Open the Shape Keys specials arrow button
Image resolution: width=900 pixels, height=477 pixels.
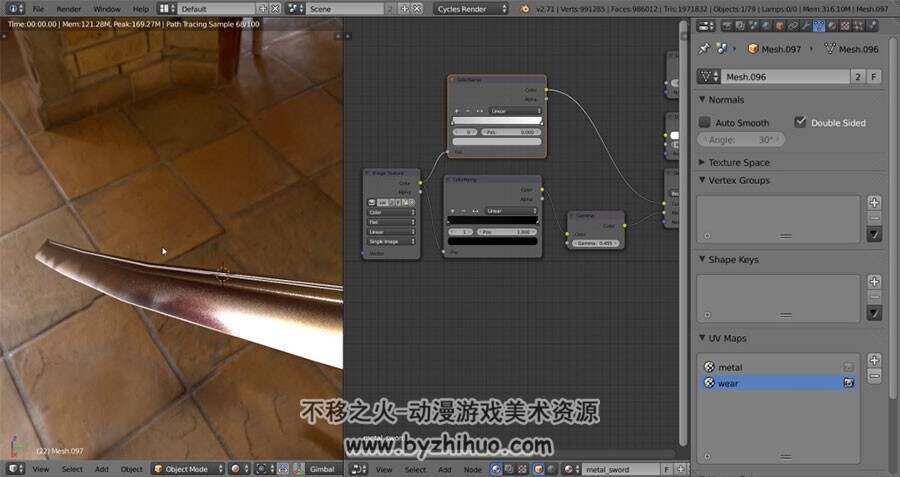[x=874, y=313]
